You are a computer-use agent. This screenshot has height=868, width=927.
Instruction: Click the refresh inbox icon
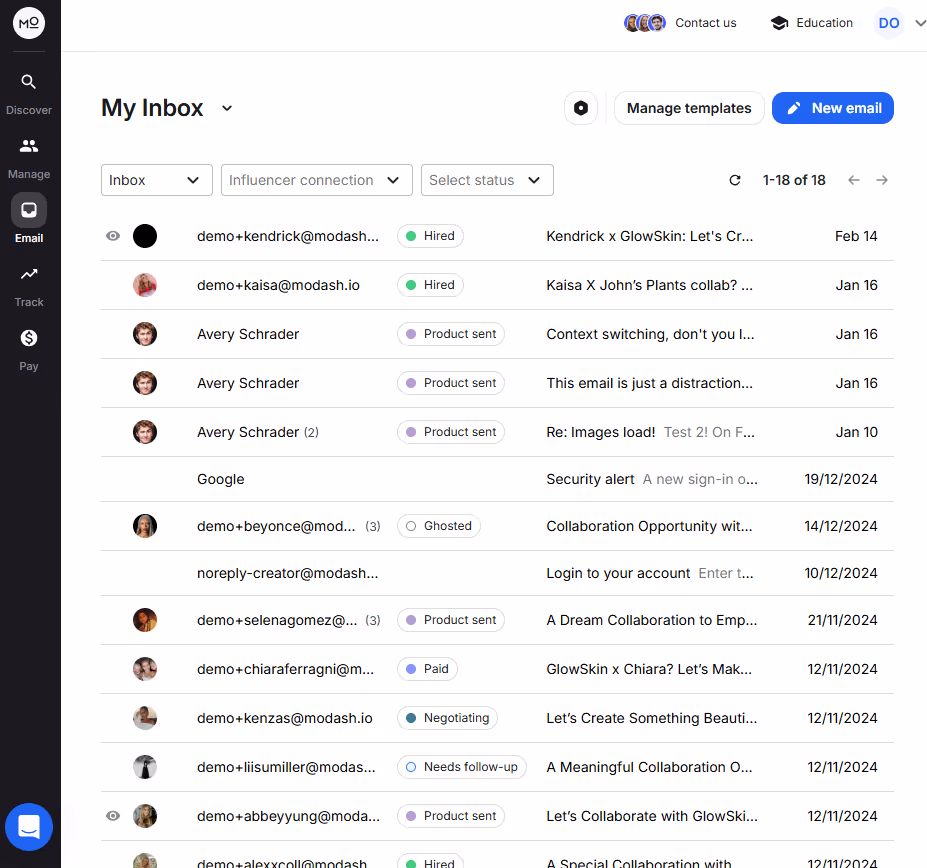pyautogui.click(x=735, y=180)
